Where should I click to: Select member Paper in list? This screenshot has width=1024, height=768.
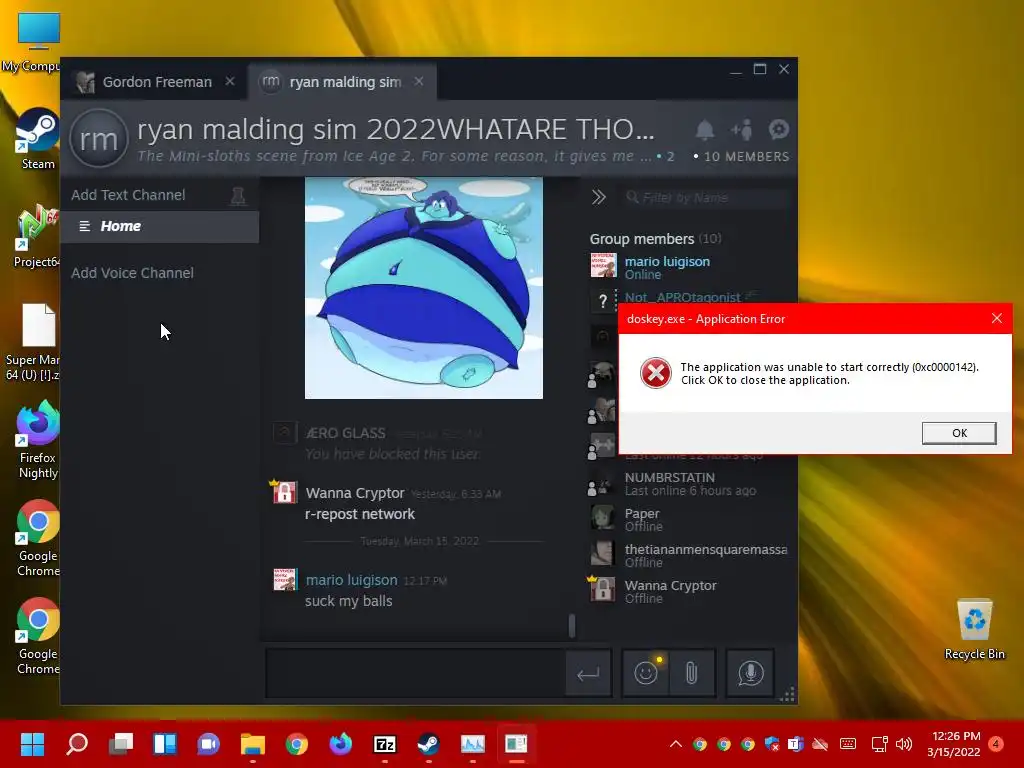pos(688,520)
